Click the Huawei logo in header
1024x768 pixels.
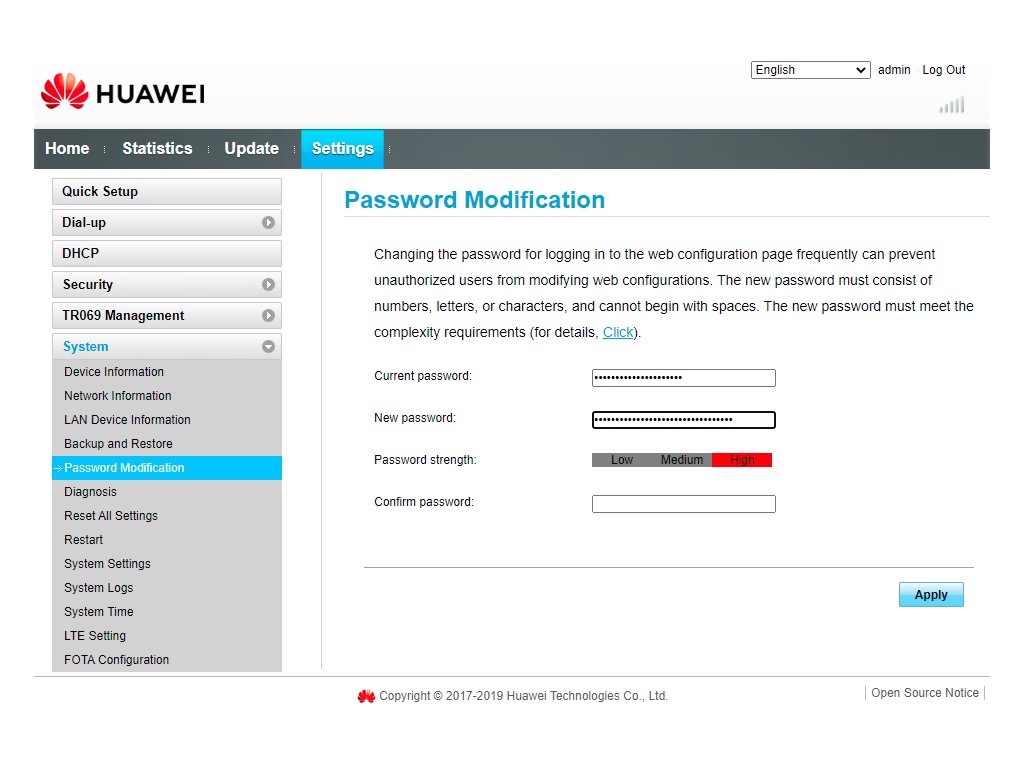(122, 93)
